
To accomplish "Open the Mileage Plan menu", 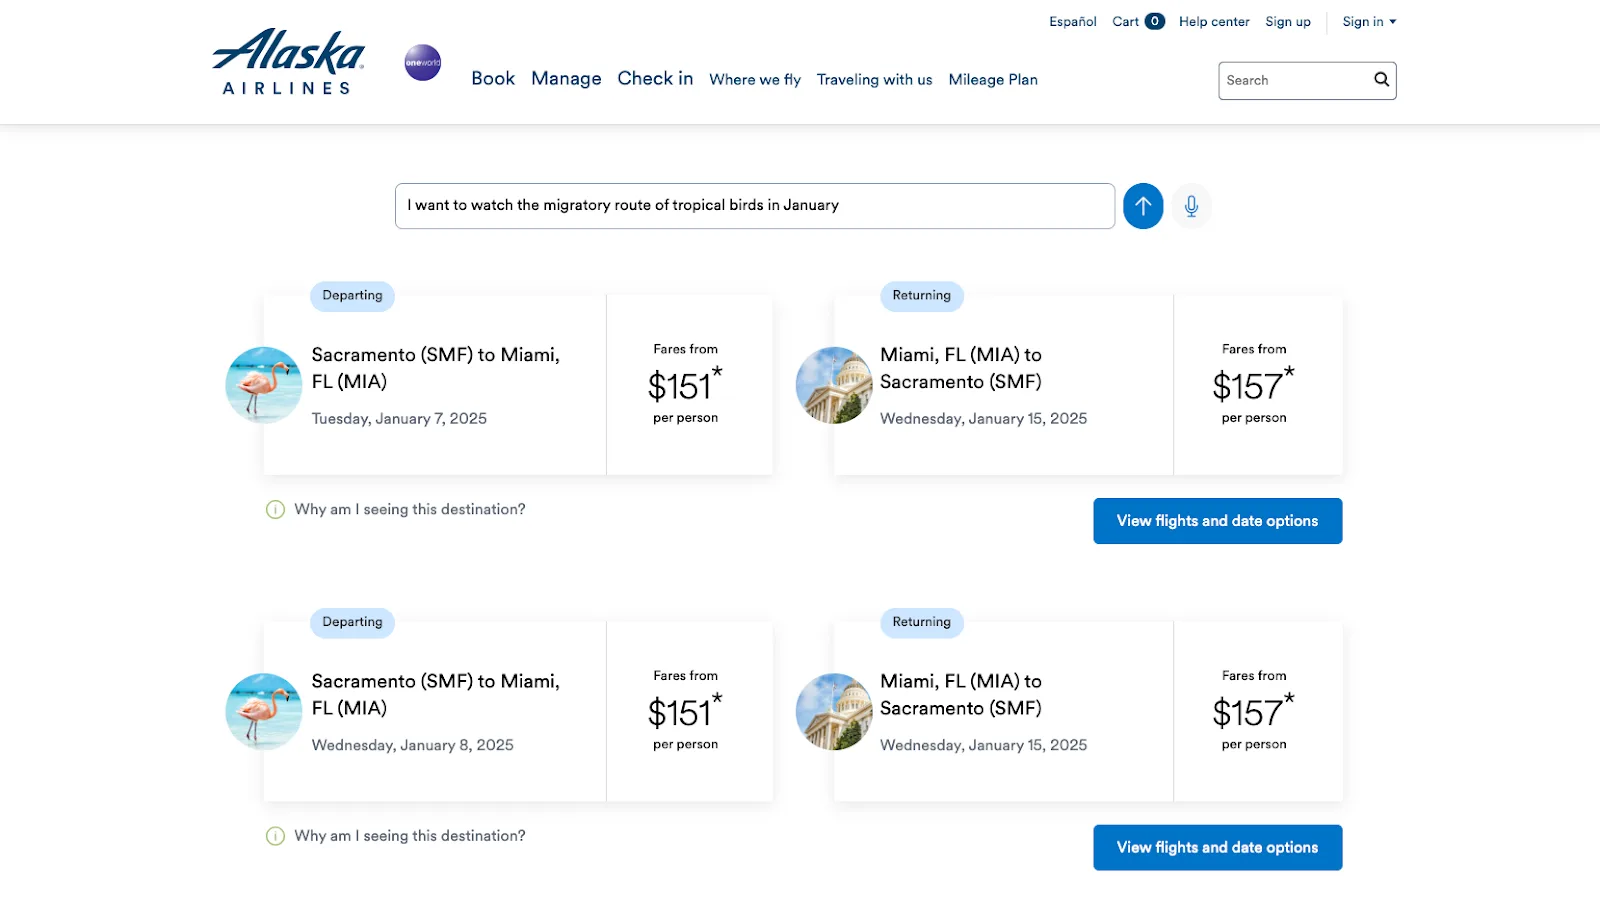I will [x=993, y=80].
